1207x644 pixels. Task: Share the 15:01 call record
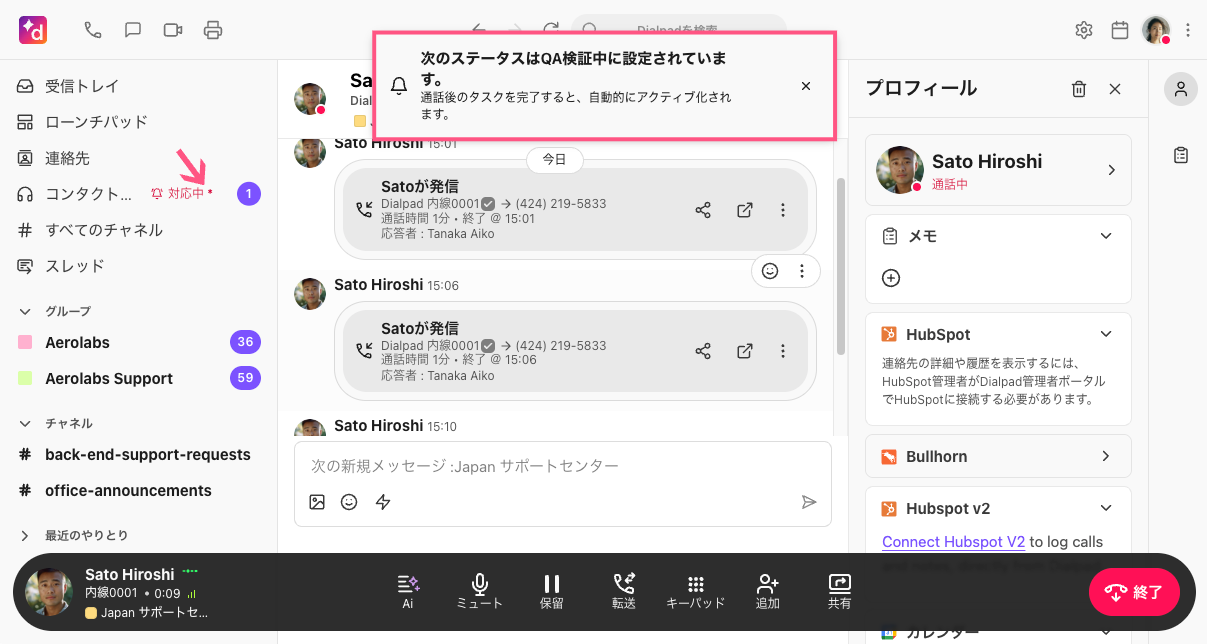point(703,210)
